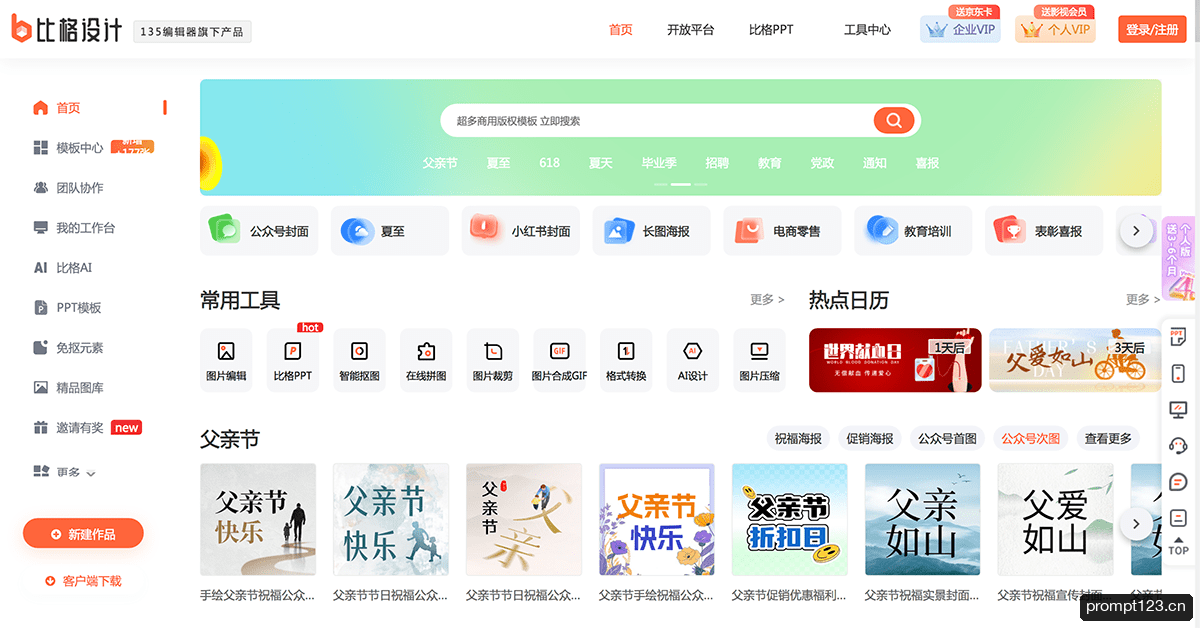Click the 登录/注册 button
Image resolution: width=1200 pixels, height=628 pixels.
pos(1152,30)
